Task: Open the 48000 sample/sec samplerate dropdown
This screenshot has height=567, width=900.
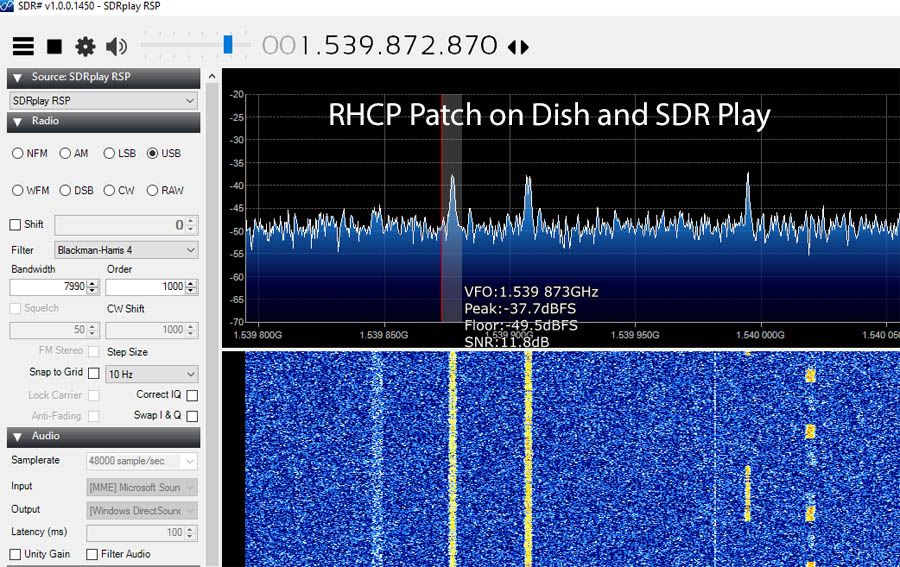Action: 142,461
